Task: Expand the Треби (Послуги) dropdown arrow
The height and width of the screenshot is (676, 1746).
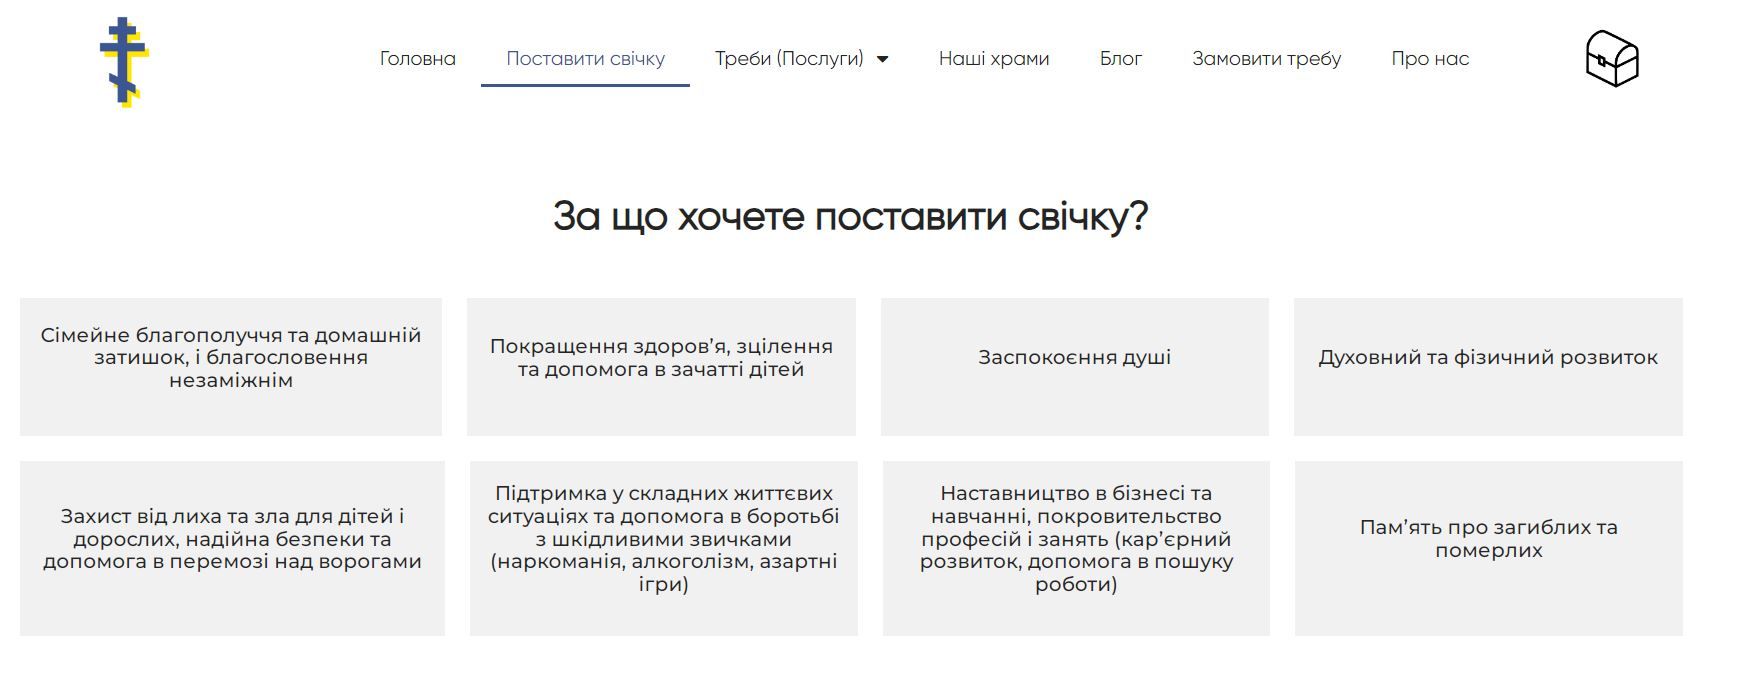Action: click(x=882, y=60)
